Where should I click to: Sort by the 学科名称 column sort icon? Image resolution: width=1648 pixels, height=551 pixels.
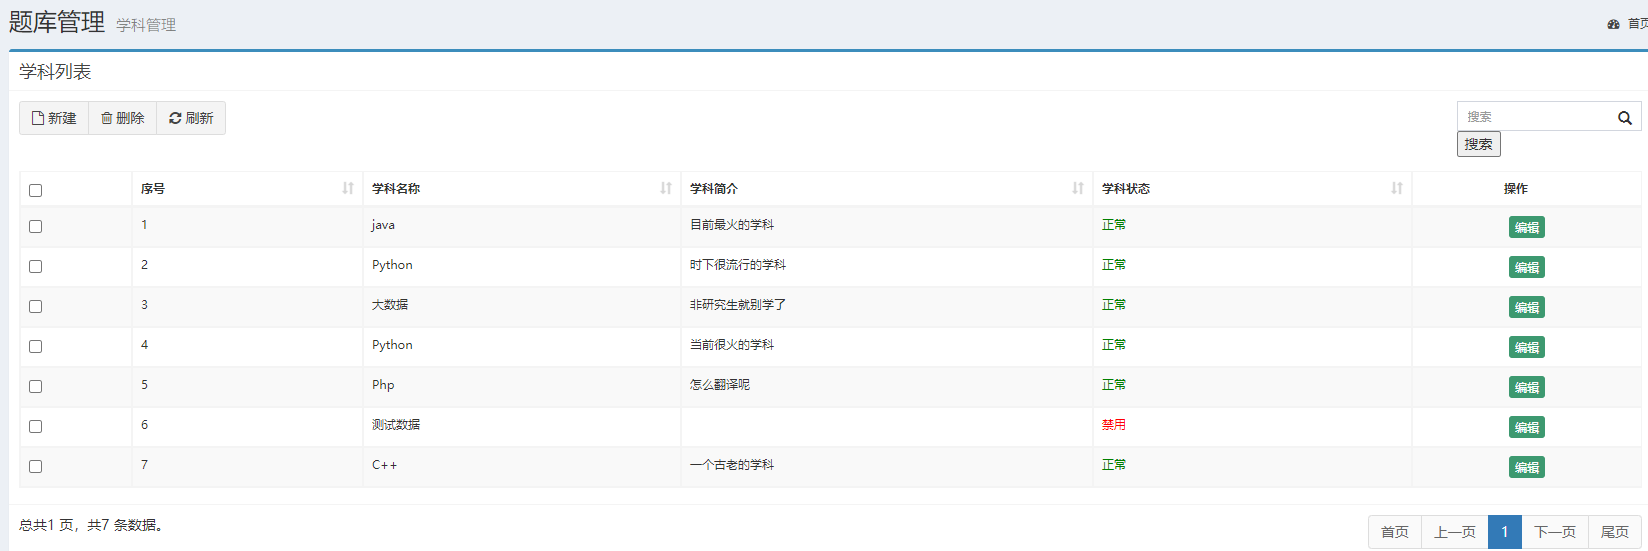point(666,188)
